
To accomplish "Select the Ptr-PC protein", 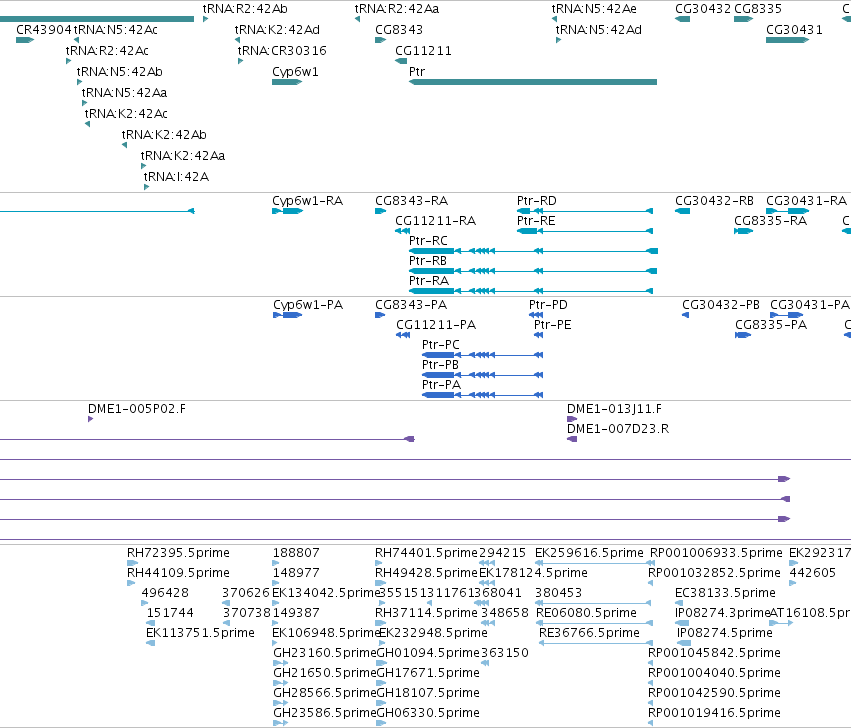I will click(x=482, y=355).
